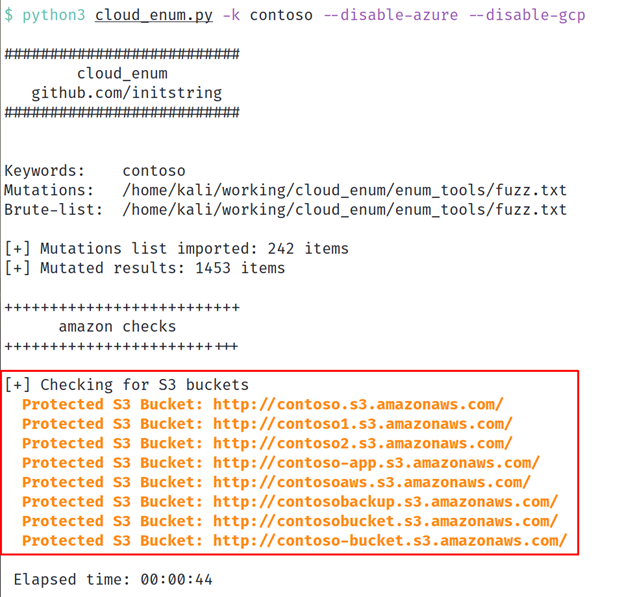
Task: Click the python3 command word
Action: point(54,16)
